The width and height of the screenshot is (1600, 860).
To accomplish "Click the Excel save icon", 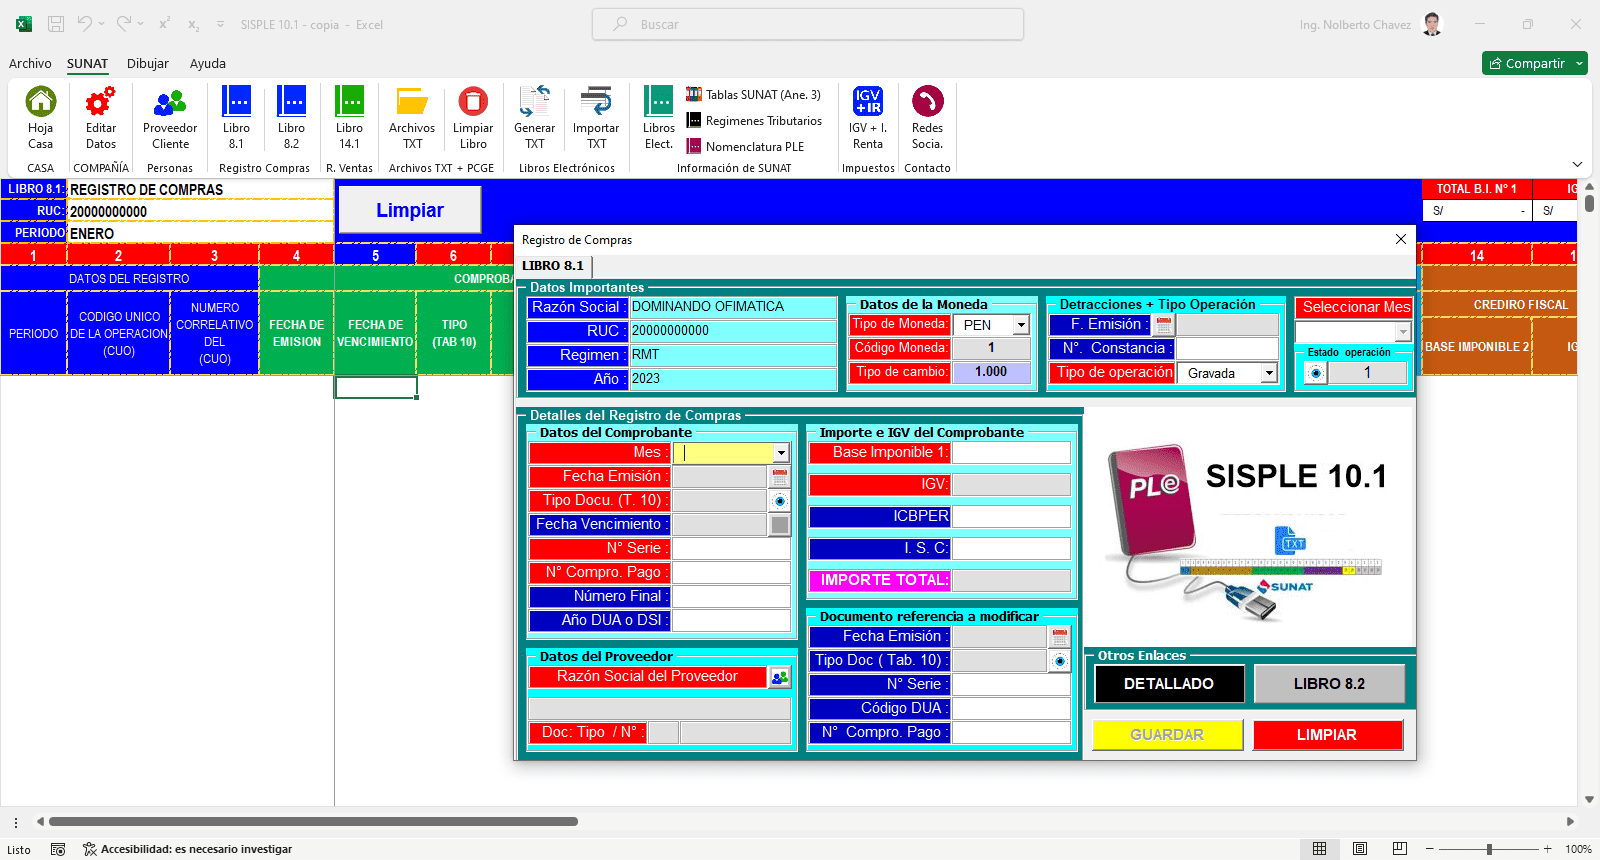I will [56, 24].
